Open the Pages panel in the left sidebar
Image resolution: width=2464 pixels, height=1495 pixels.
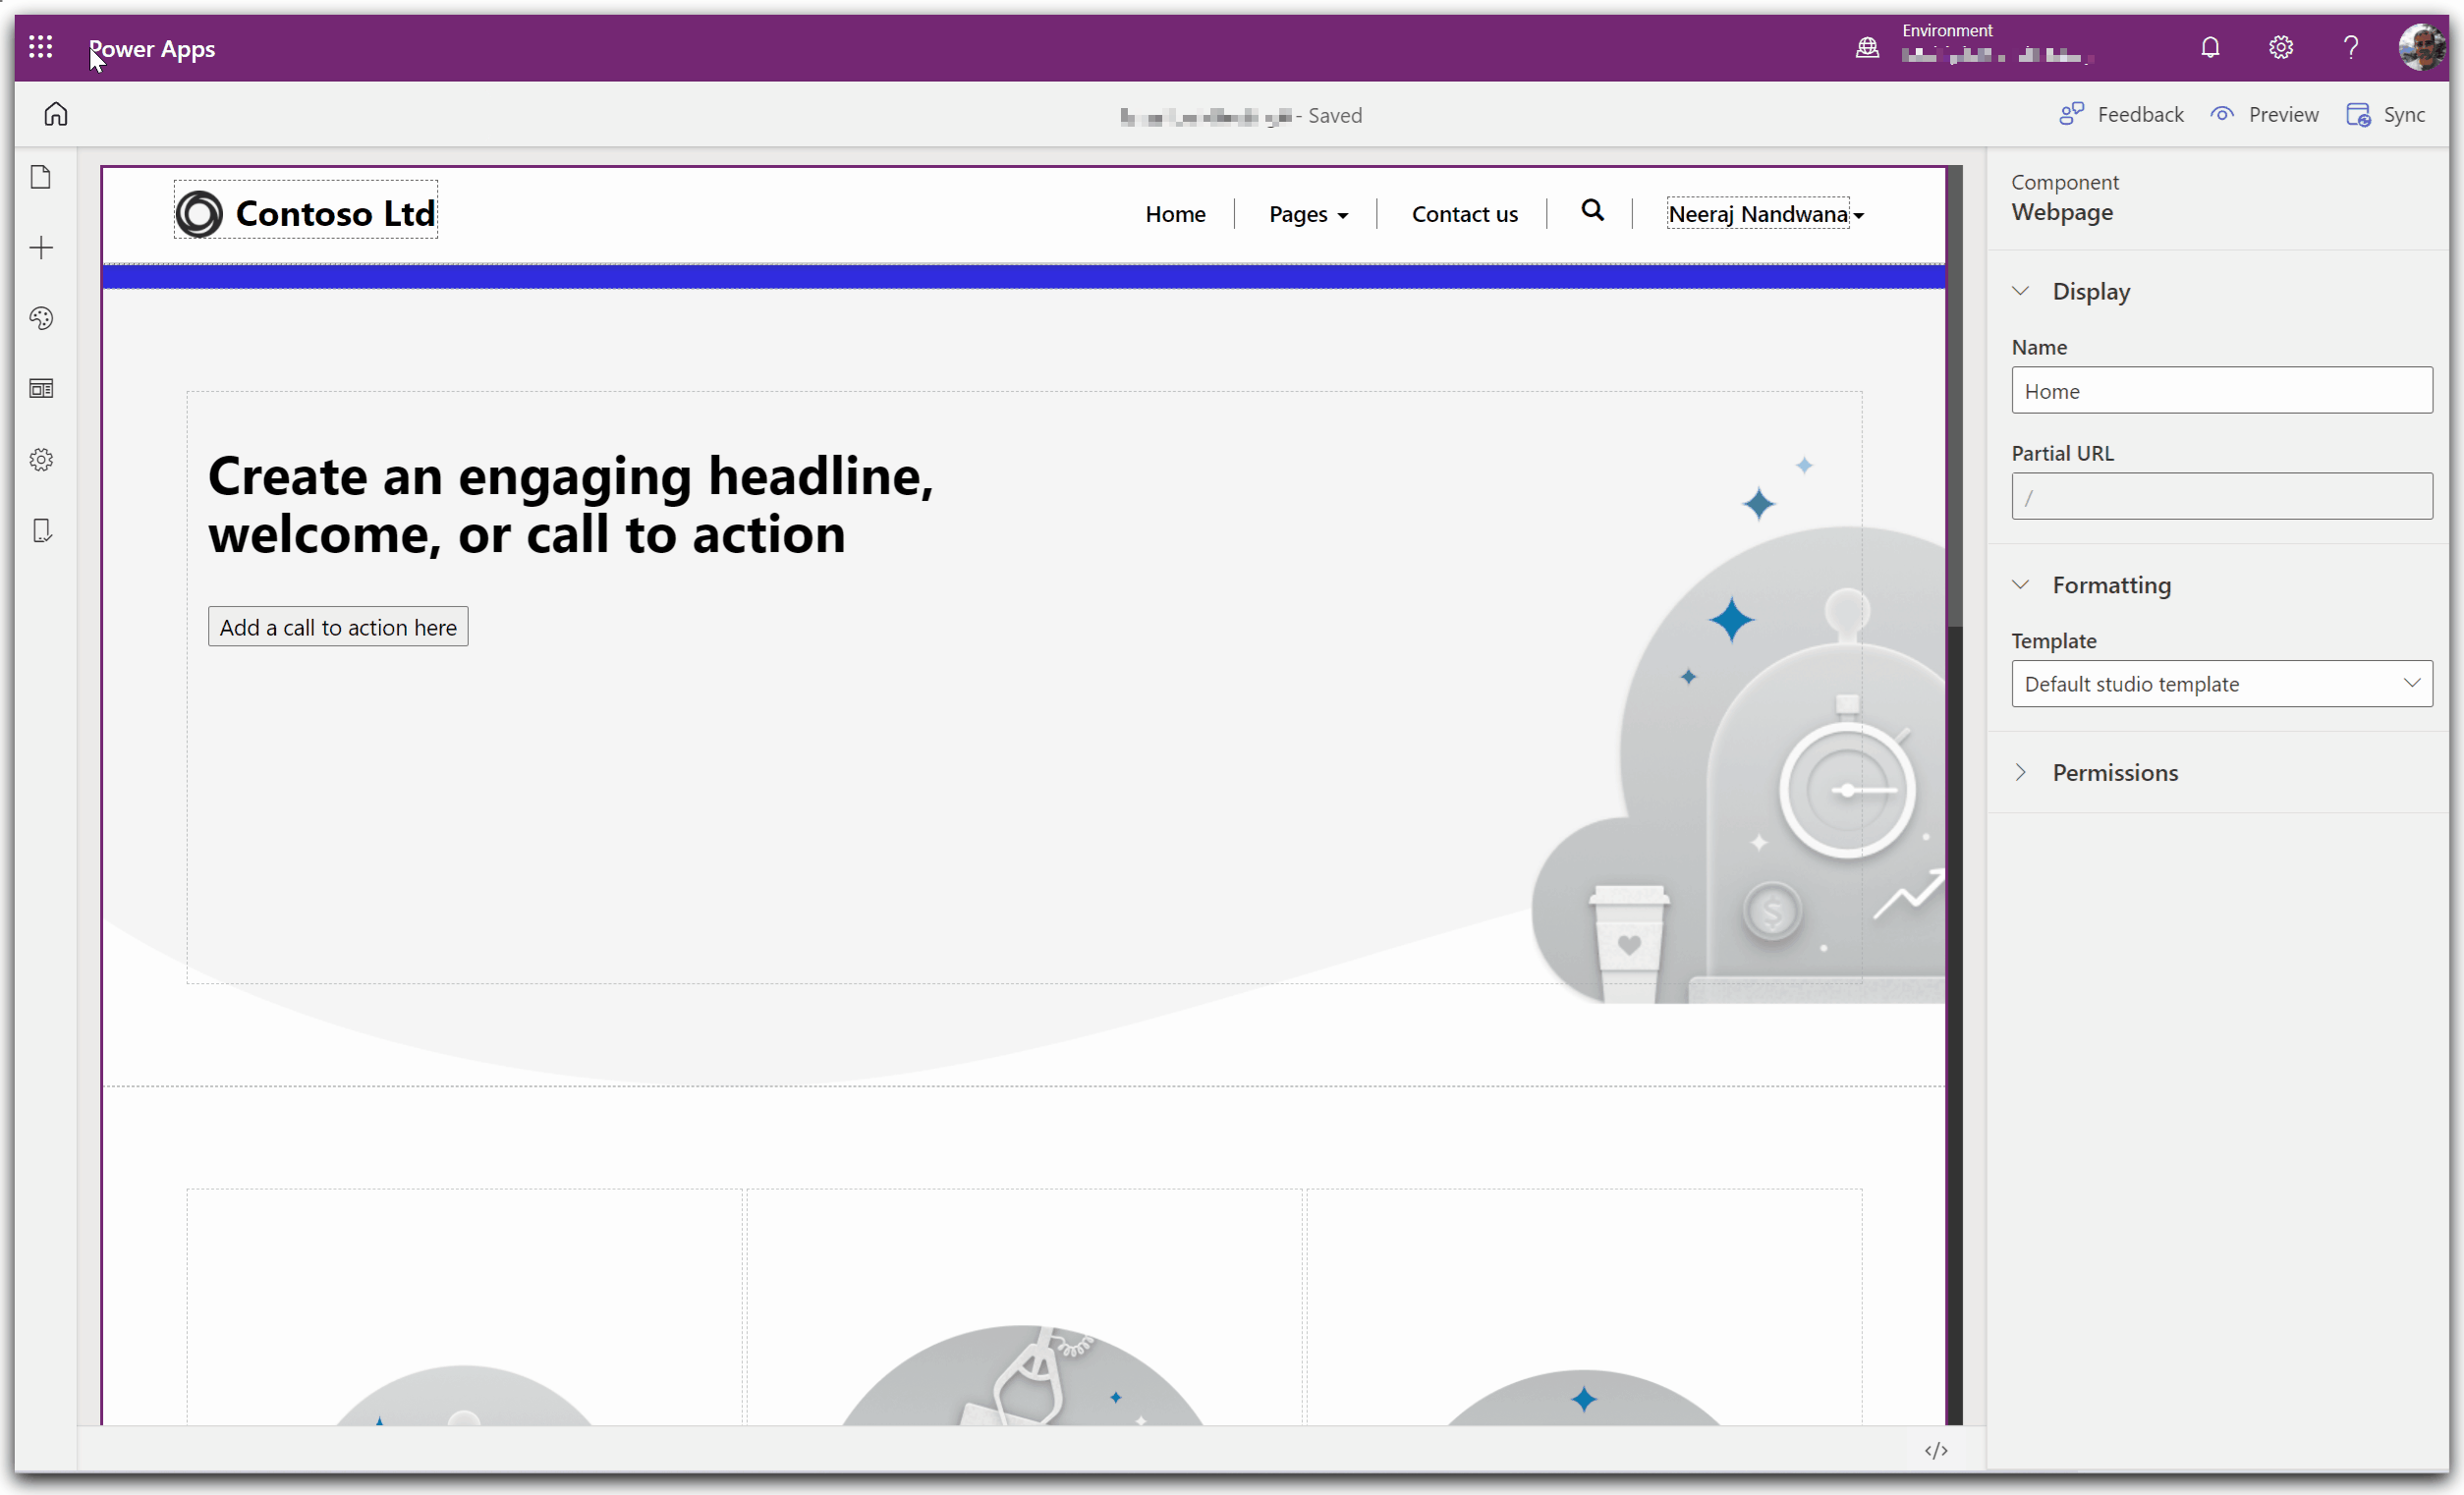pos(41,178)
